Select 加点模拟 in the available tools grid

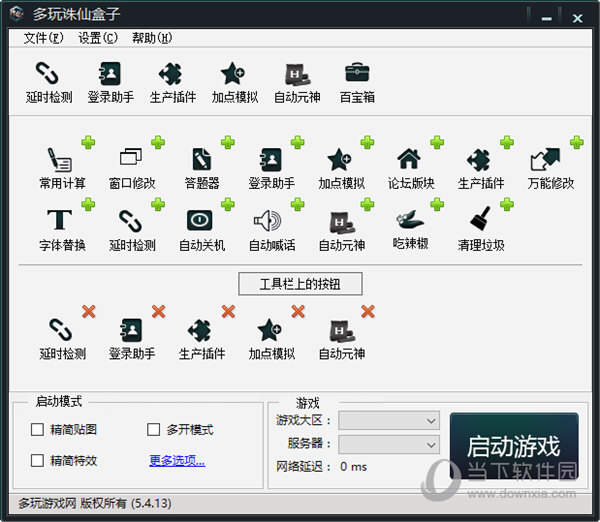coord(341,168)
